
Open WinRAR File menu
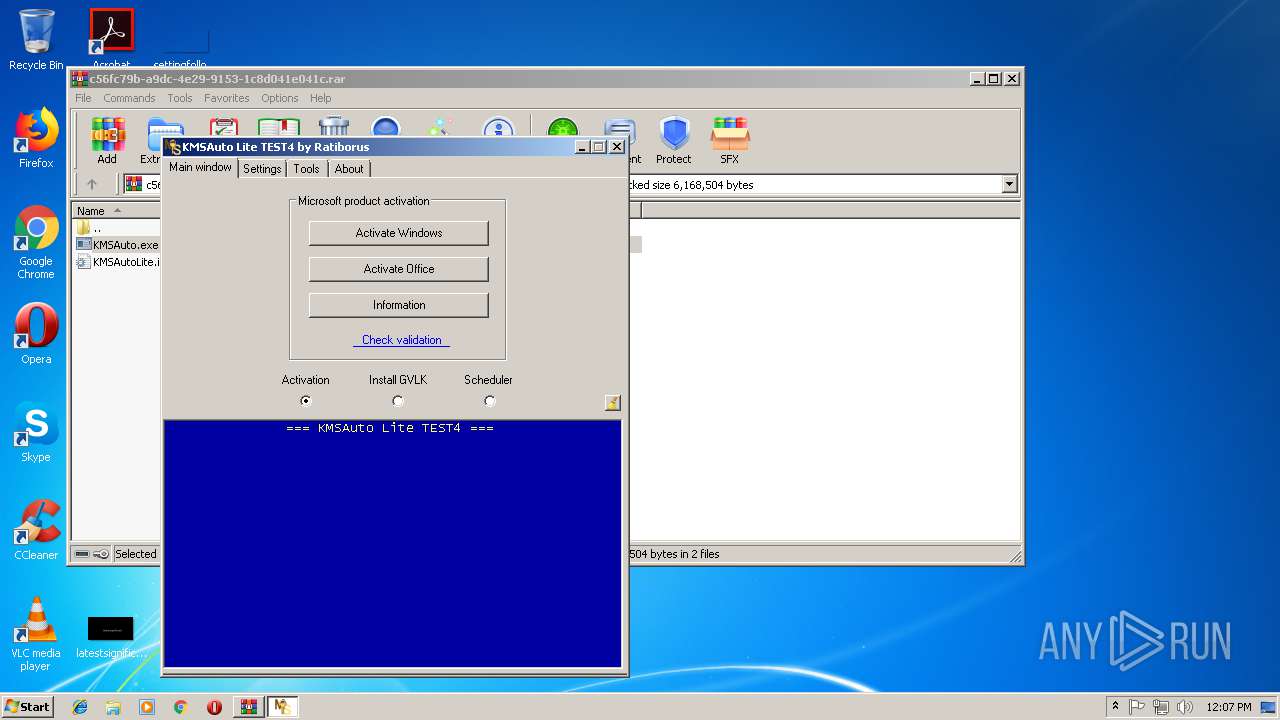(x=83, y=98)
